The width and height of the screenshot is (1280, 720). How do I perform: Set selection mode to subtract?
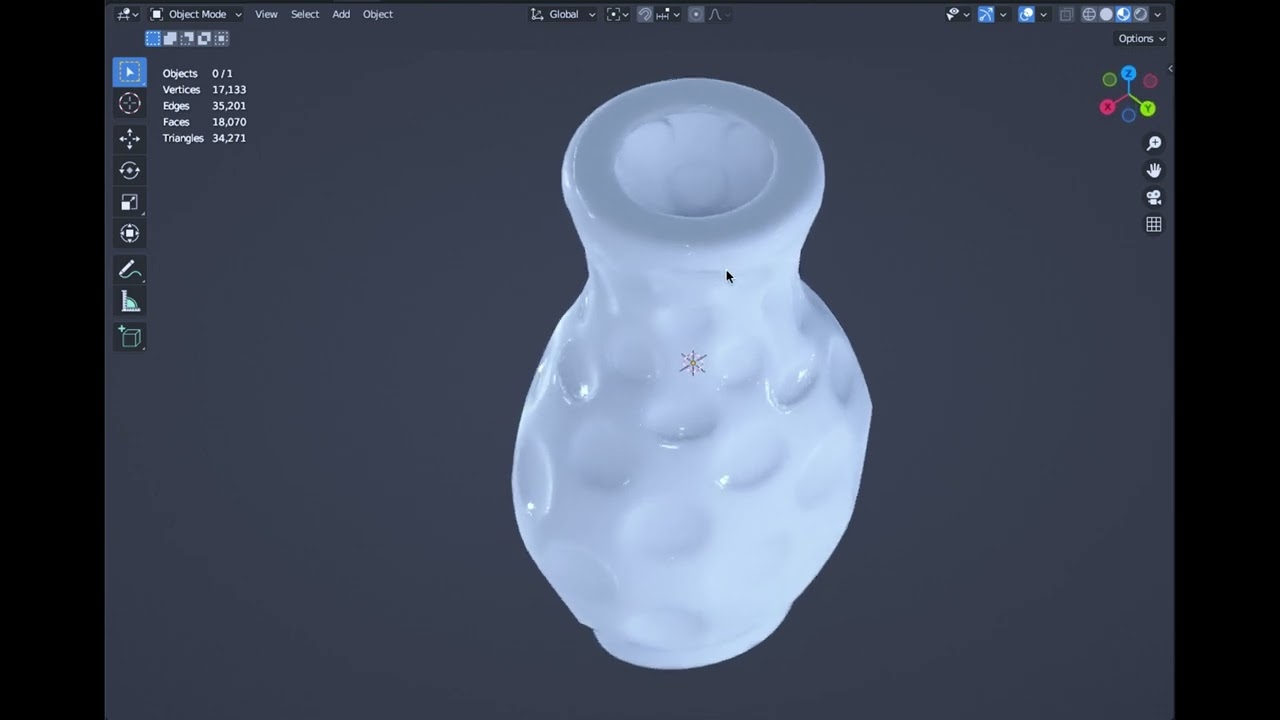[x=187, y=38]
